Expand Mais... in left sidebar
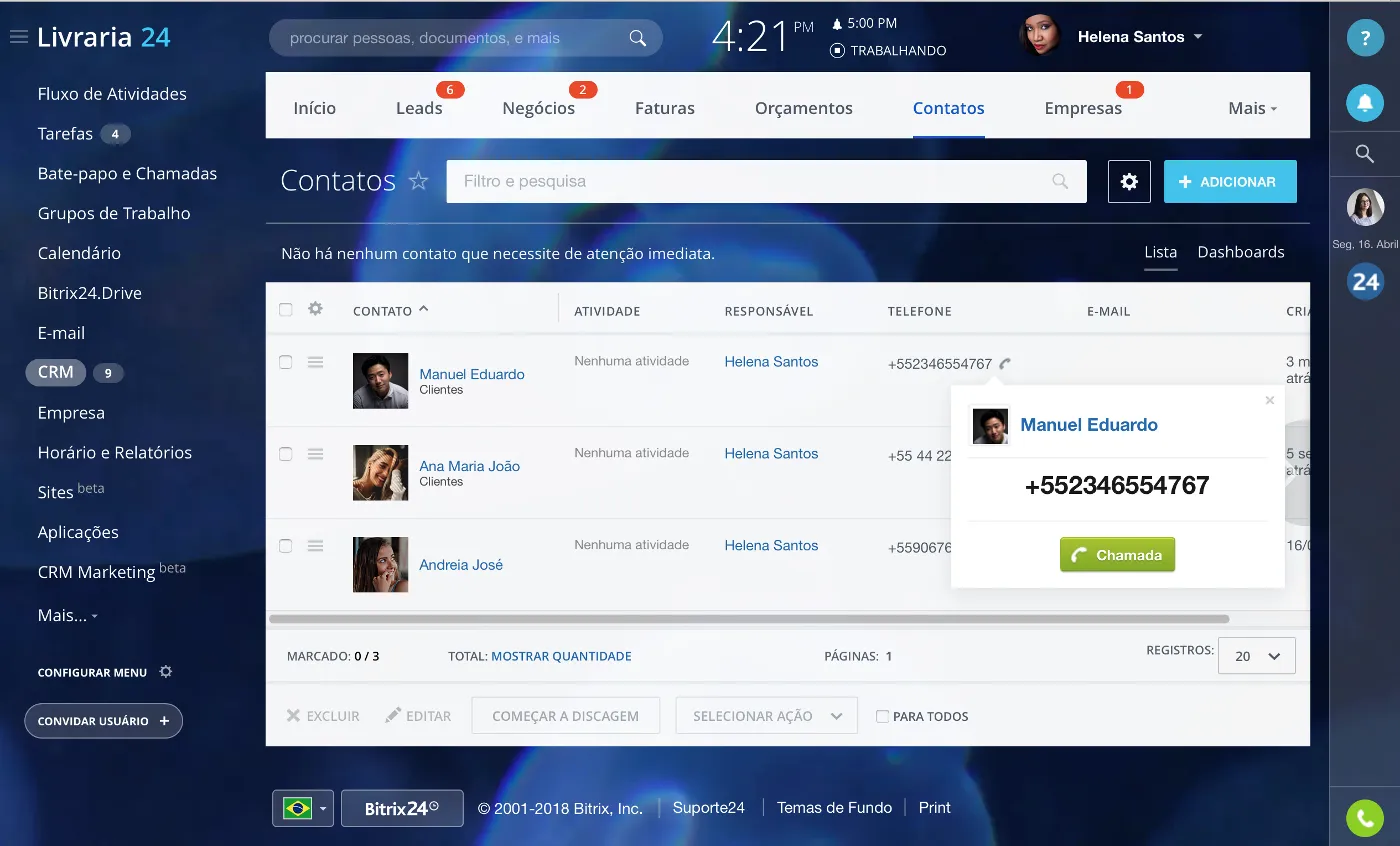 pyautogui.click(x=68, y=615)
